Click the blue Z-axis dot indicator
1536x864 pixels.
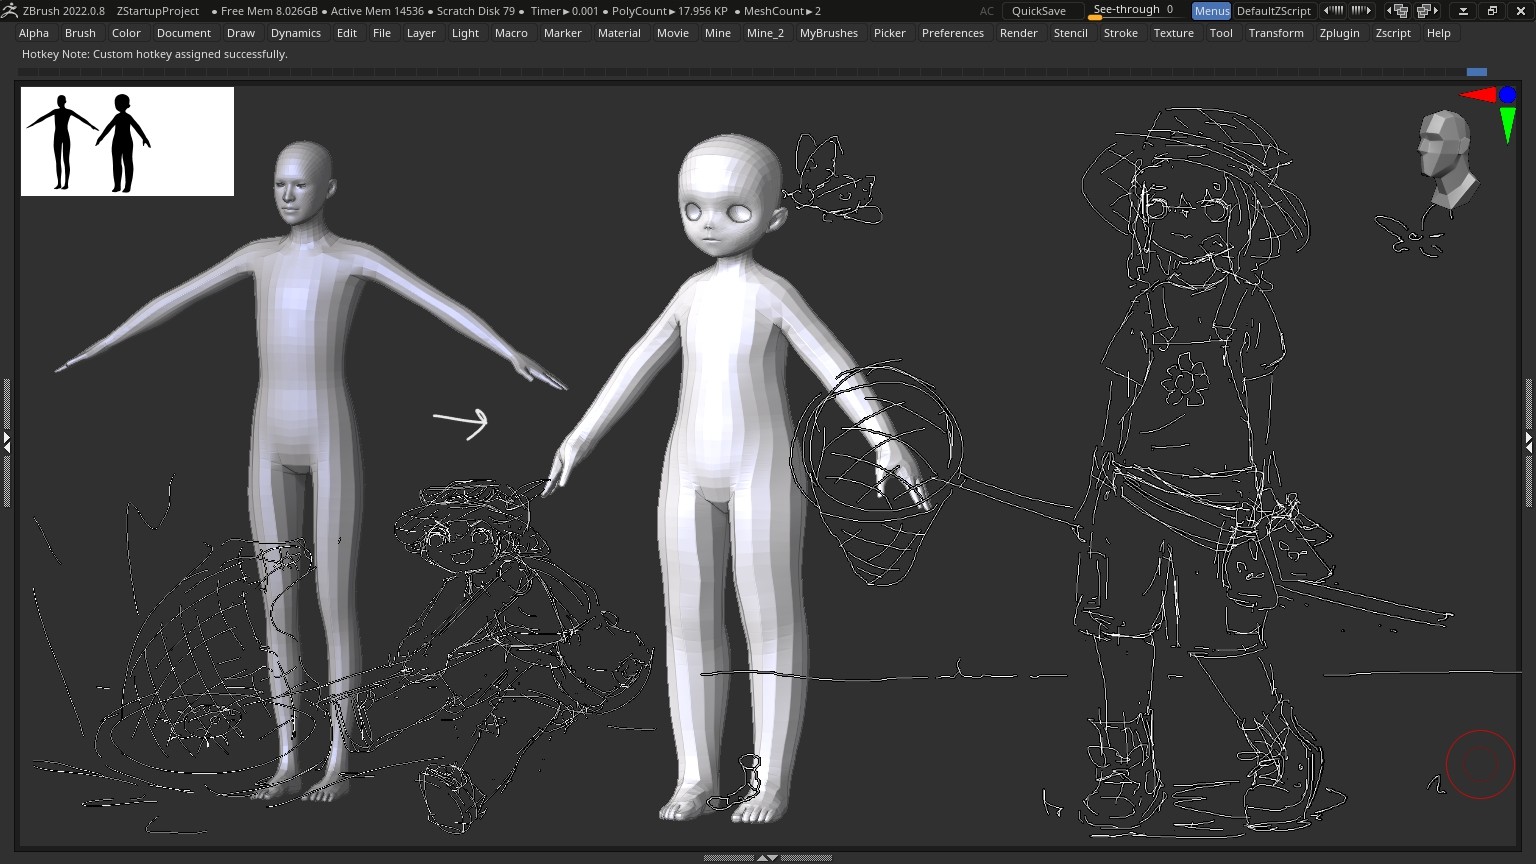[1507, 95]
